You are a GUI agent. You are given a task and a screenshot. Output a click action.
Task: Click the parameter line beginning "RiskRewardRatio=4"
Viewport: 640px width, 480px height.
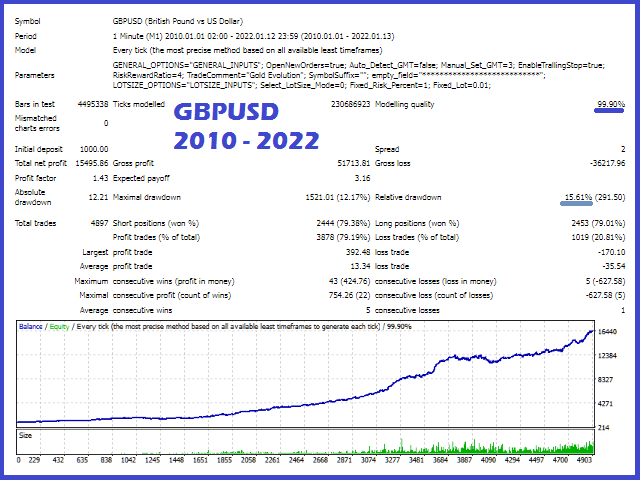coord(329,75)
